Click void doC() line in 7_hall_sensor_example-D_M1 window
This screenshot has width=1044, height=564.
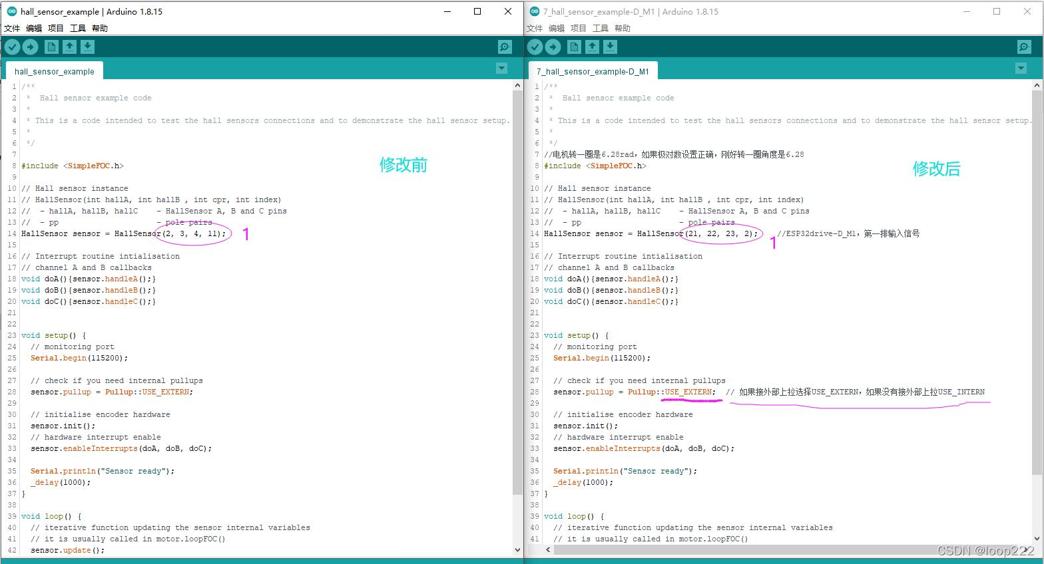click(x=611, y=302)
